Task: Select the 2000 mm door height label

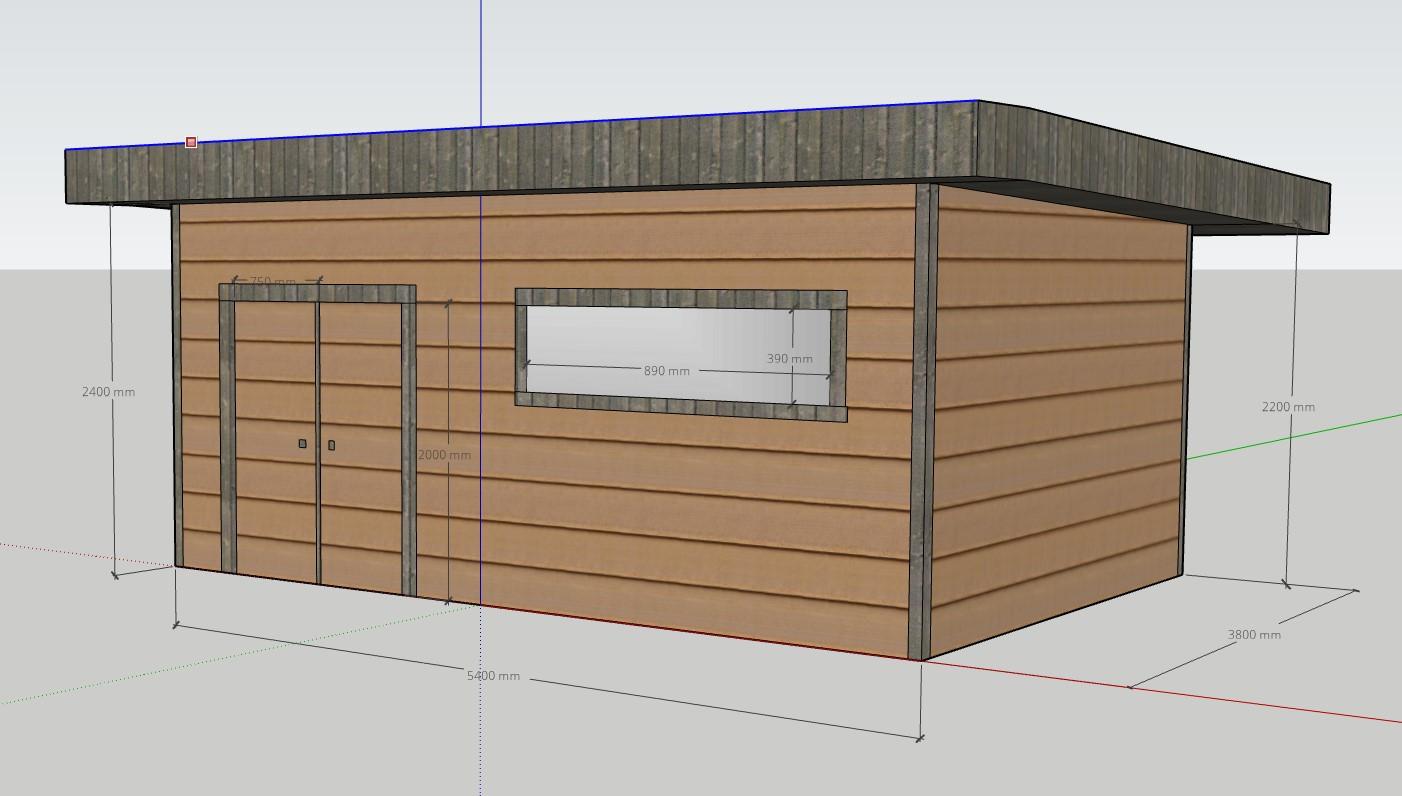Action: click(444, 455)
